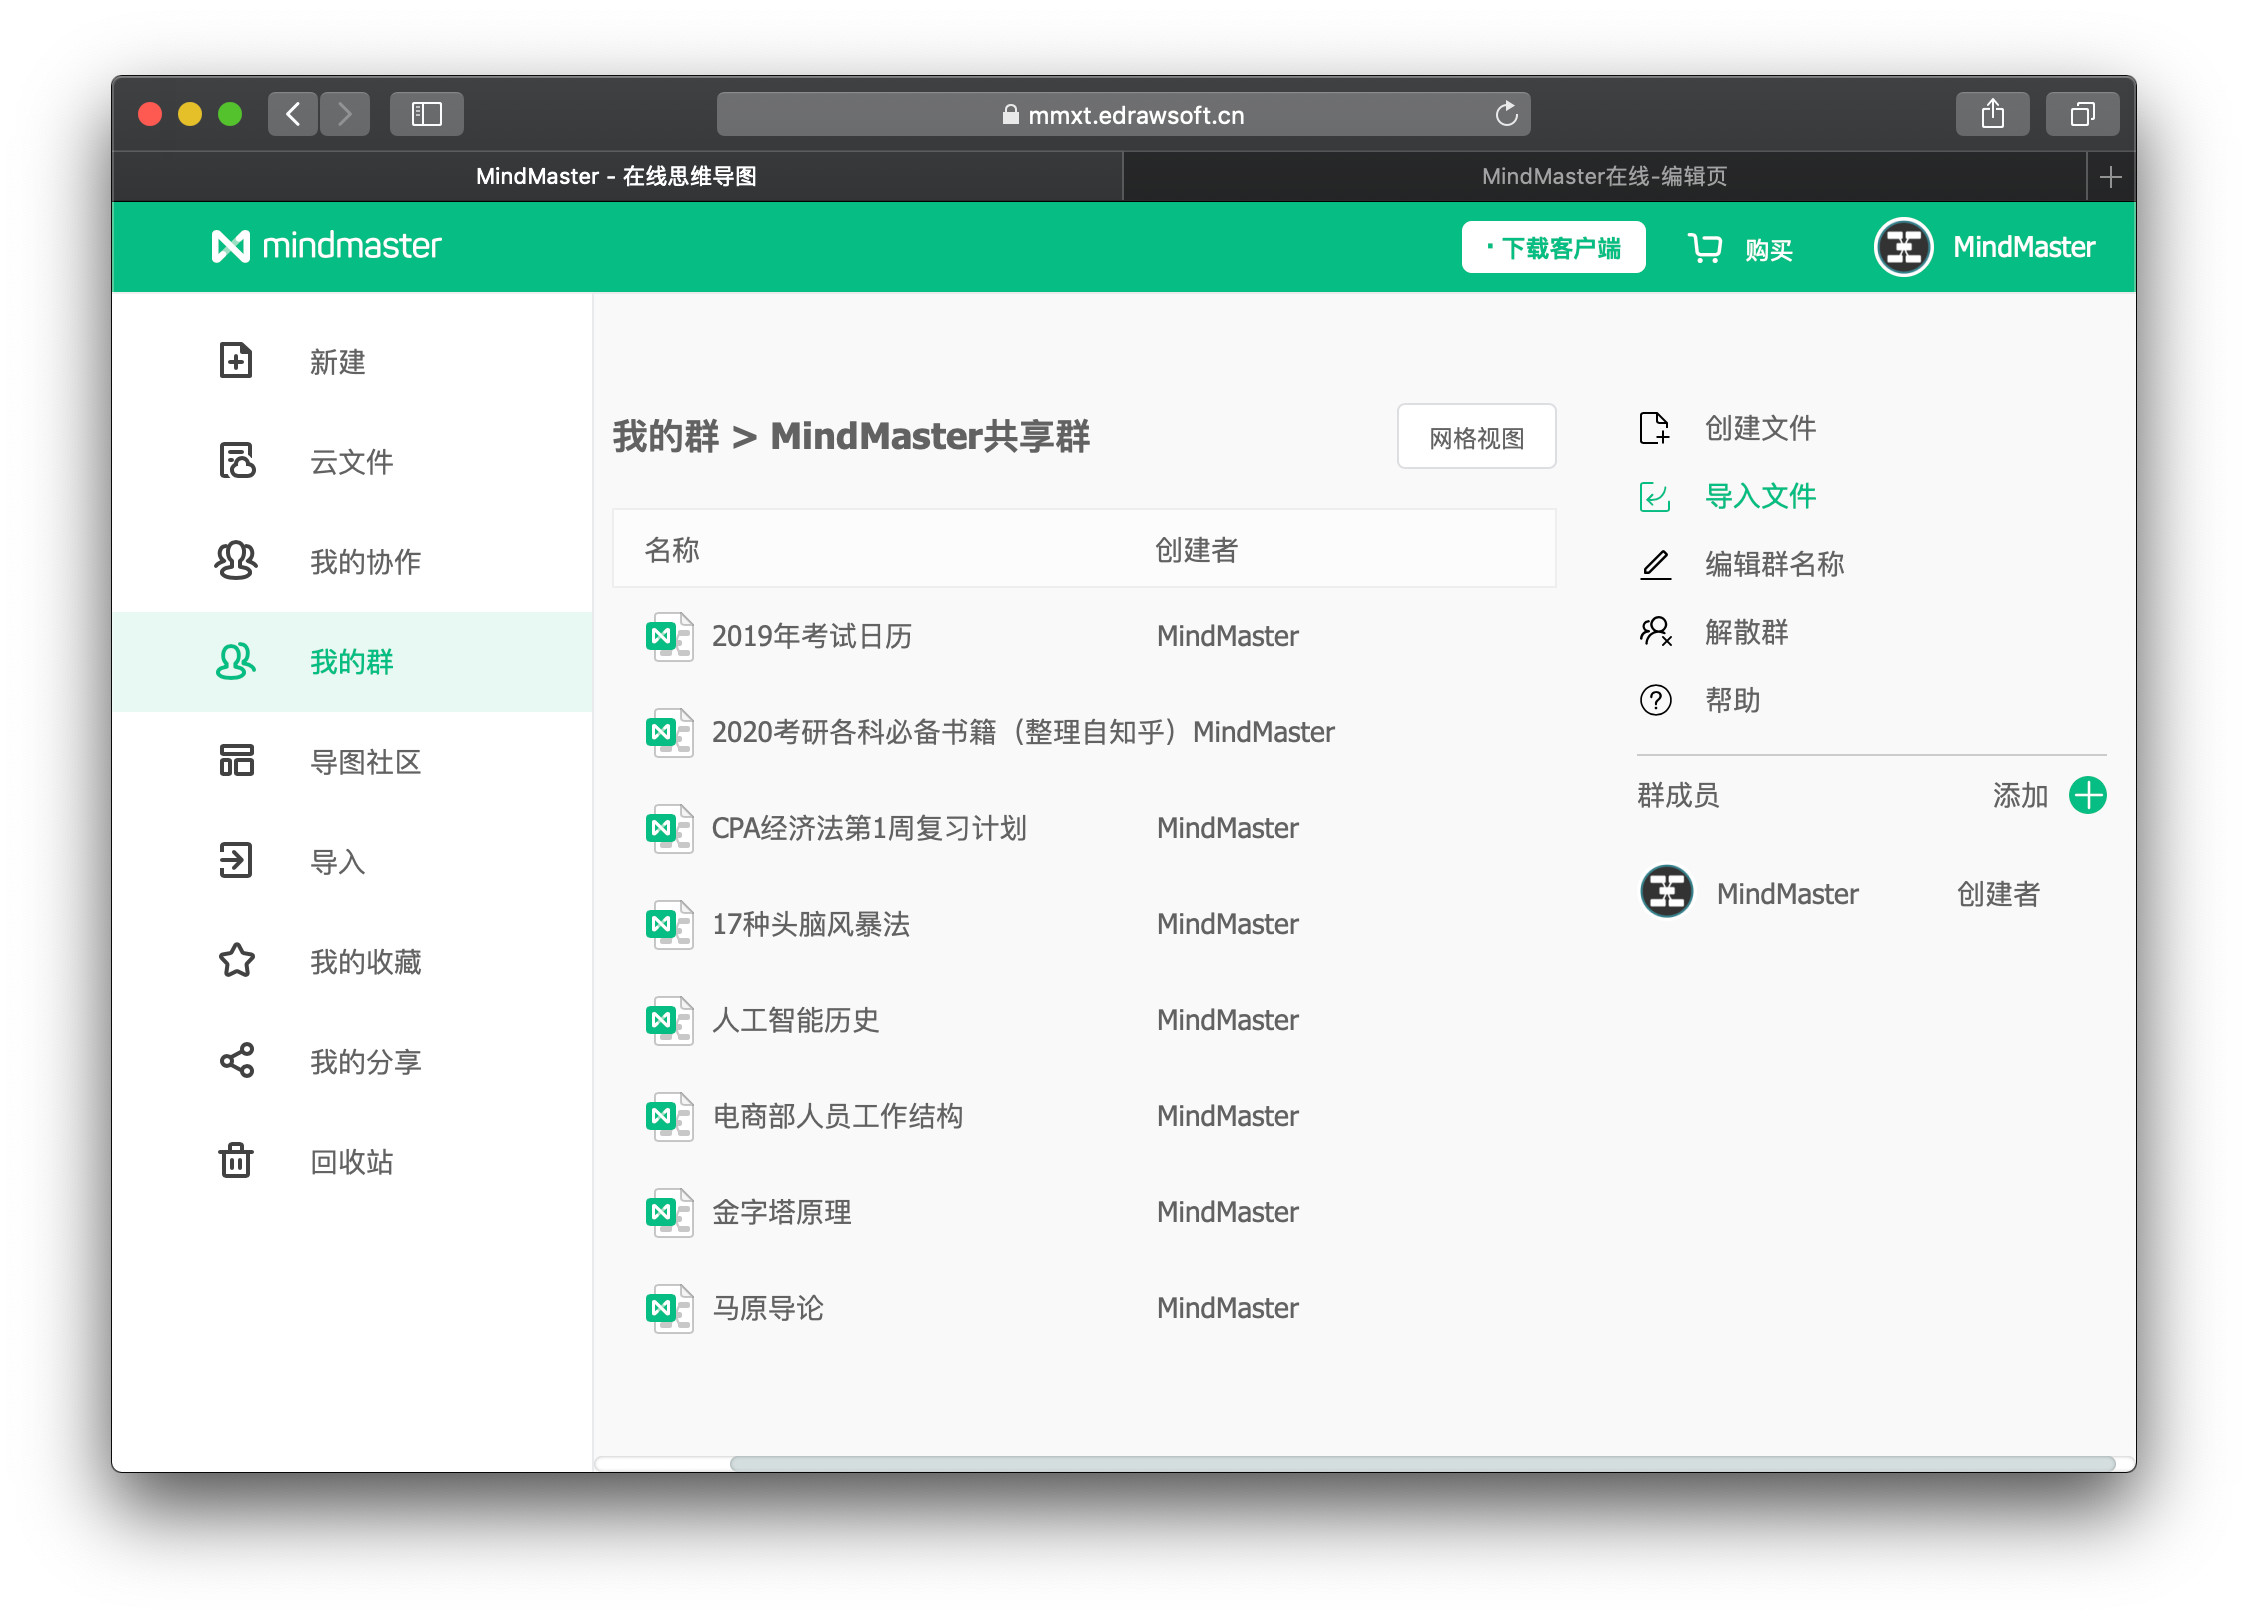The height and width of the screenshot is (1620, 2248).
Task: Click the mmxt.edrawsoft.cn address bar
Action: pyautogui.click(x=1123, y=114)
